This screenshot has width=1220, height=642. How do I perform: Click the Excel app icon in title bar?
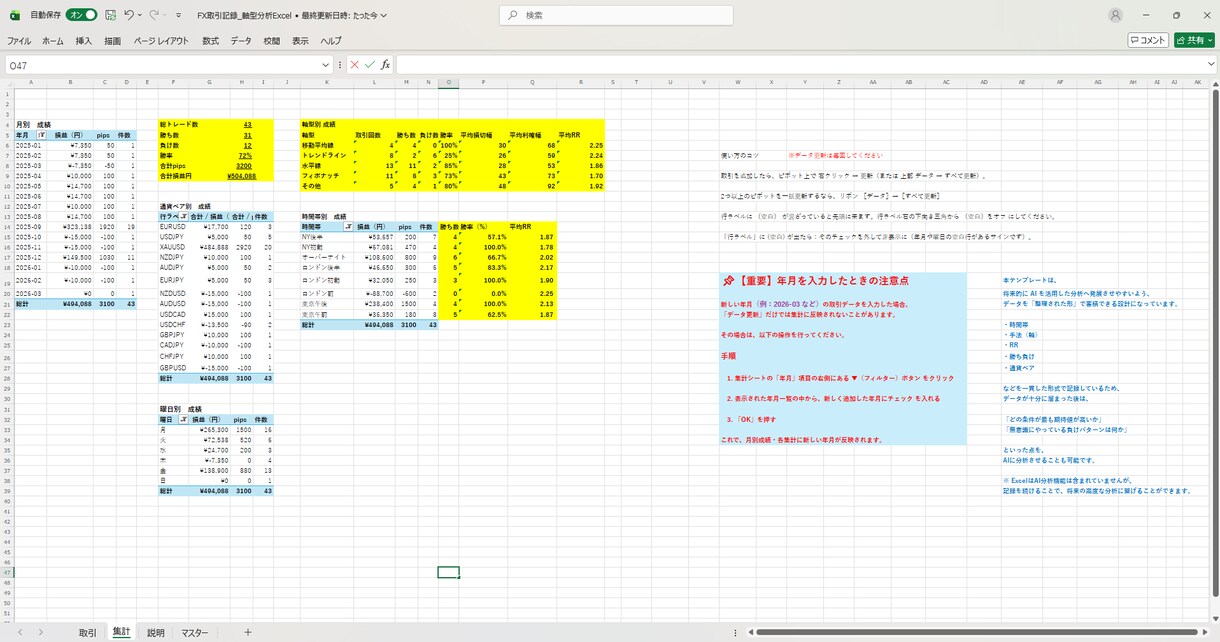pyautogui.click(x=14, y=15)
